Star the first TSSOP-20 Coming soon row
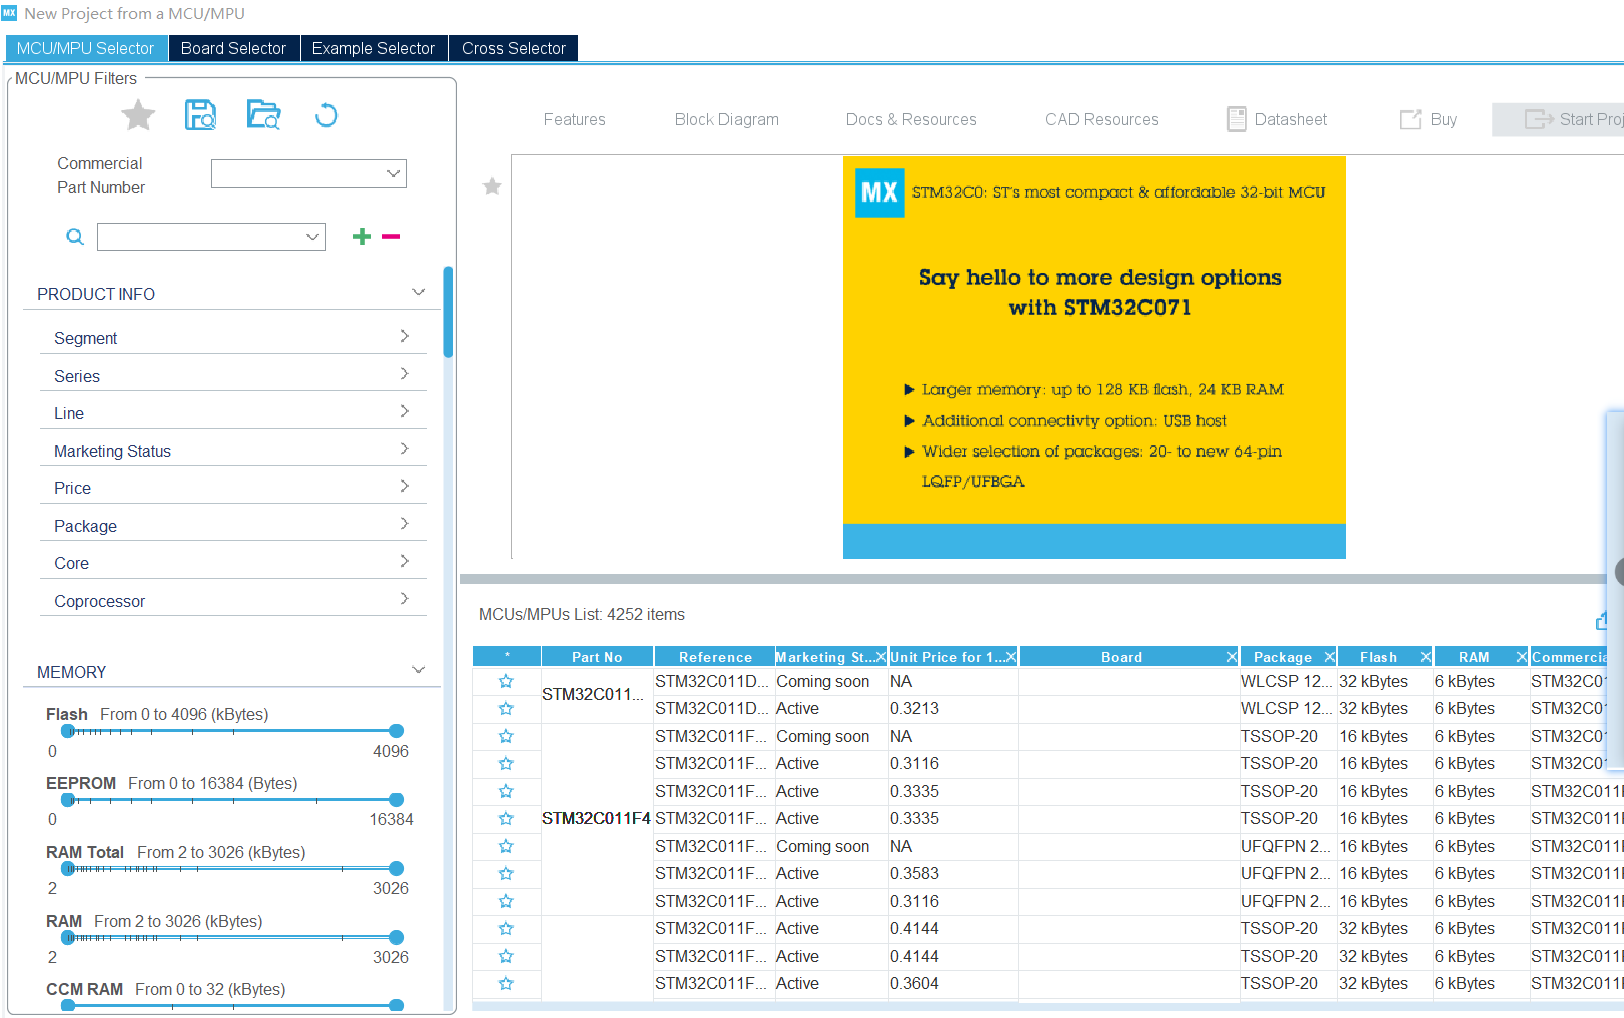The width and height of the screenshot is (1624, 1018). point(506,736)
